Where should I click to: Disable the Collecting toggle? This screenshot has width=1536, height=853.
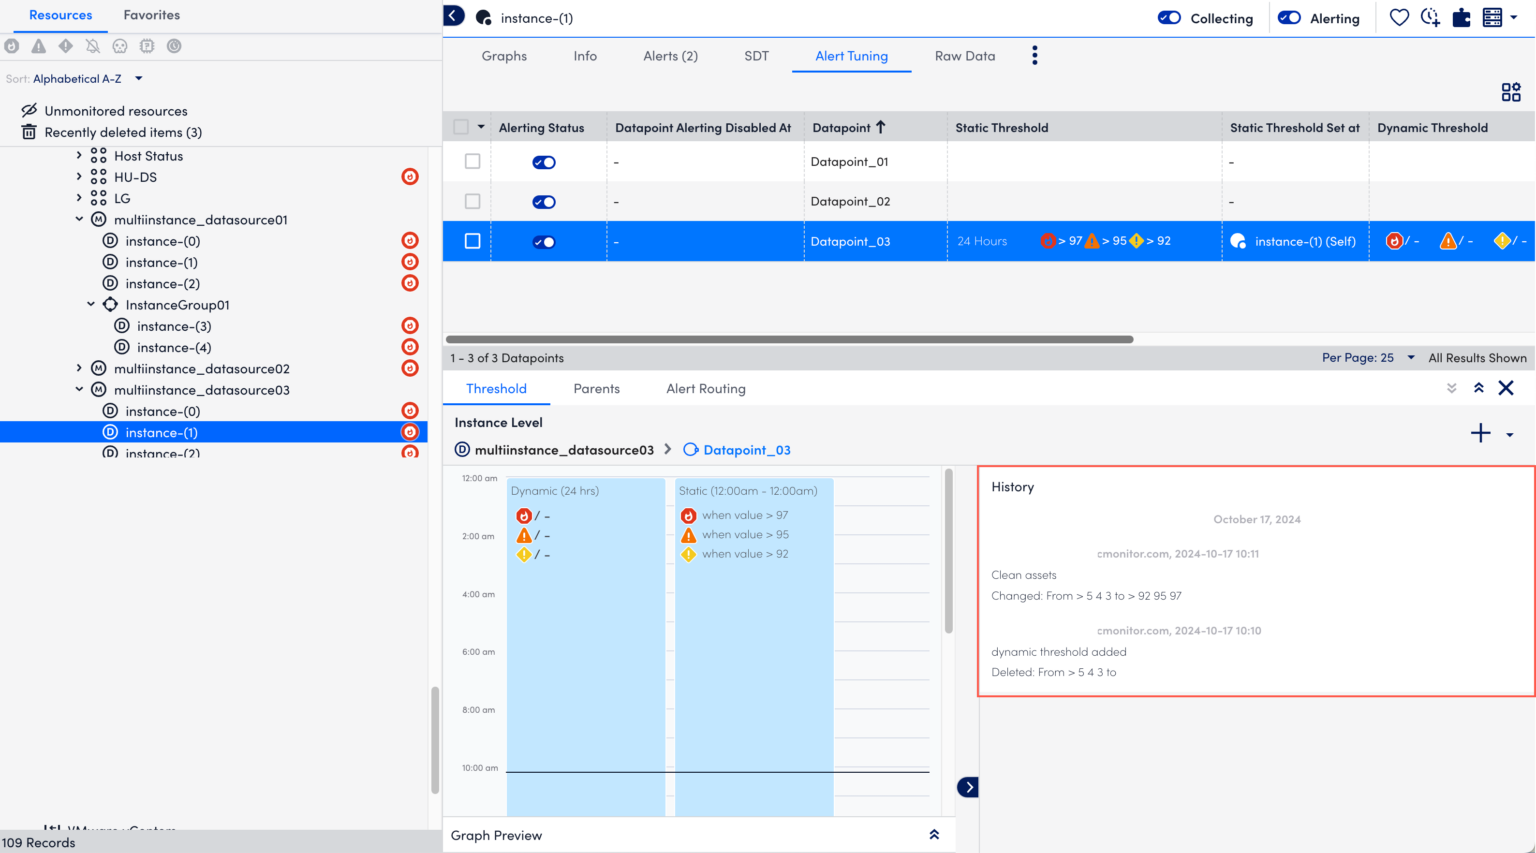pyautogui.click(x=1169, y=17)
